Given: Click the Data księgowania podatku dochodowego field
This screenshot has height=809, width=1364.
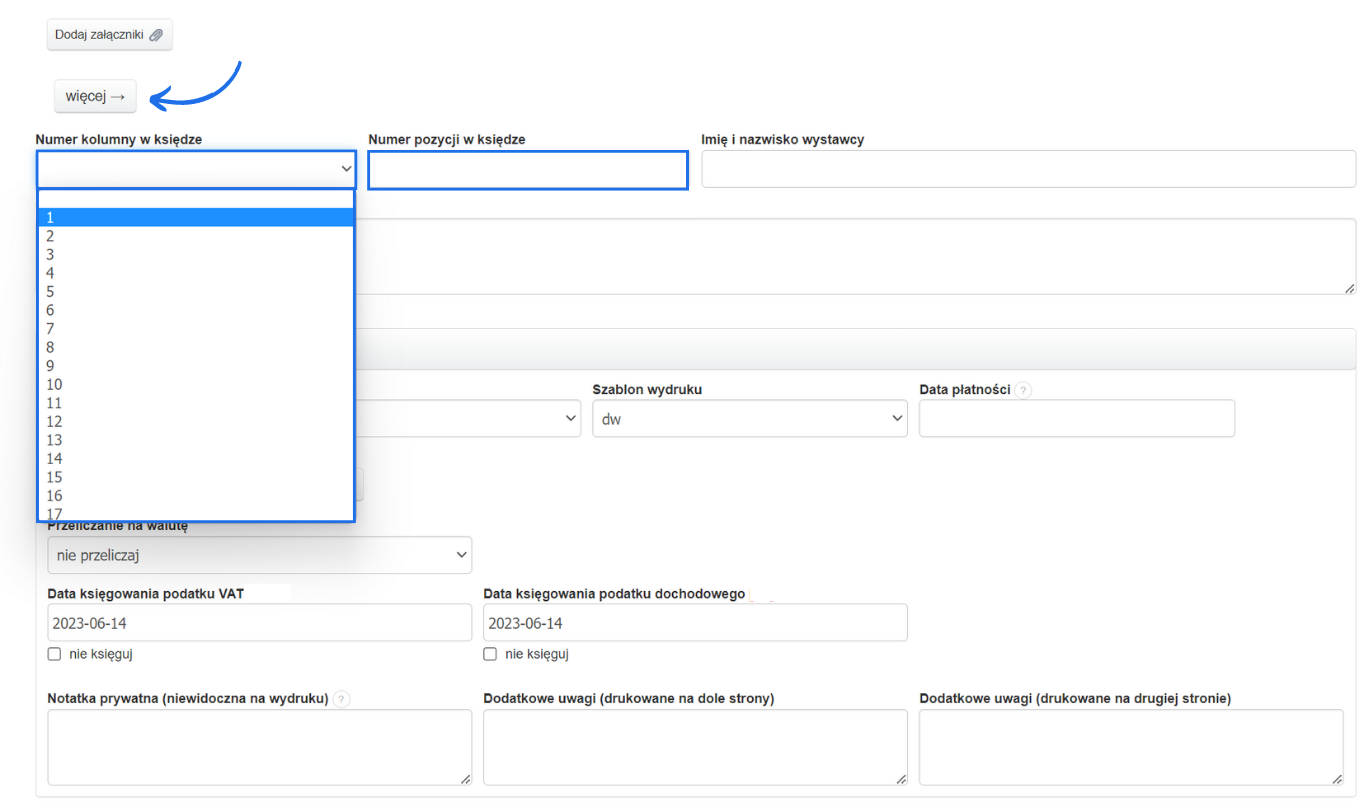Looking at the screenshot, I should coord(695,623).
